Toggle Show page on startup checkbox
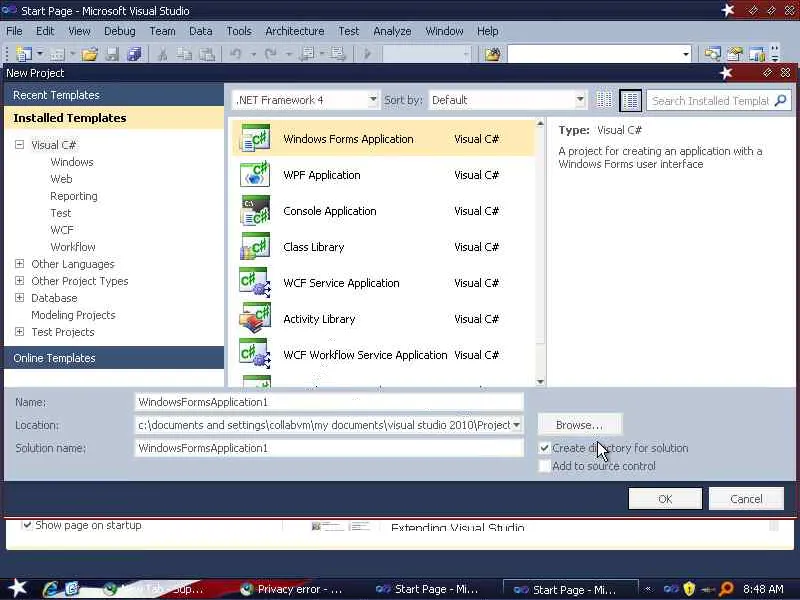 27,524
